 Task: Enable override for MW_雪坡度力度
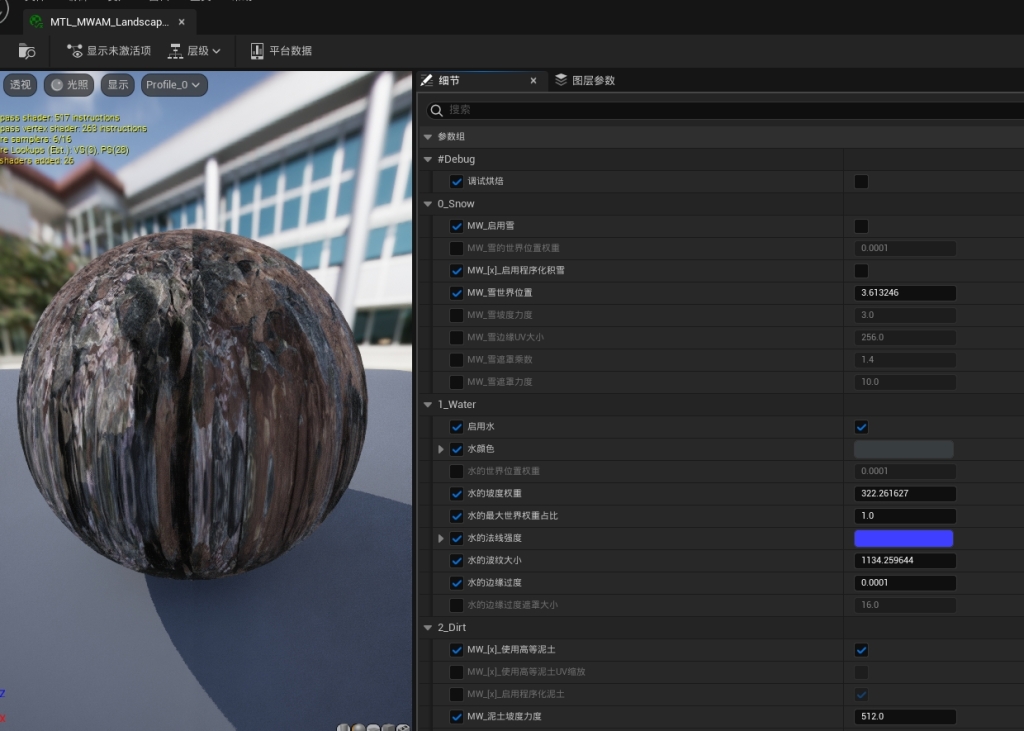(456, 315)
